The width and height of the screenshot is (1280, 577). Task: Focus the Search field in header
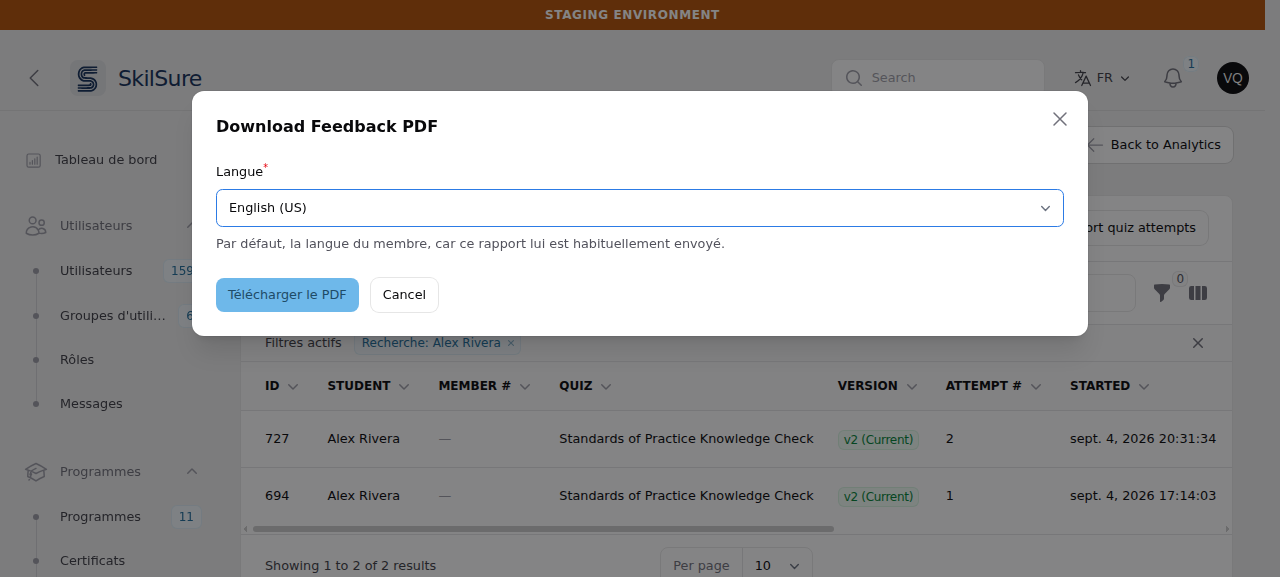938,78
